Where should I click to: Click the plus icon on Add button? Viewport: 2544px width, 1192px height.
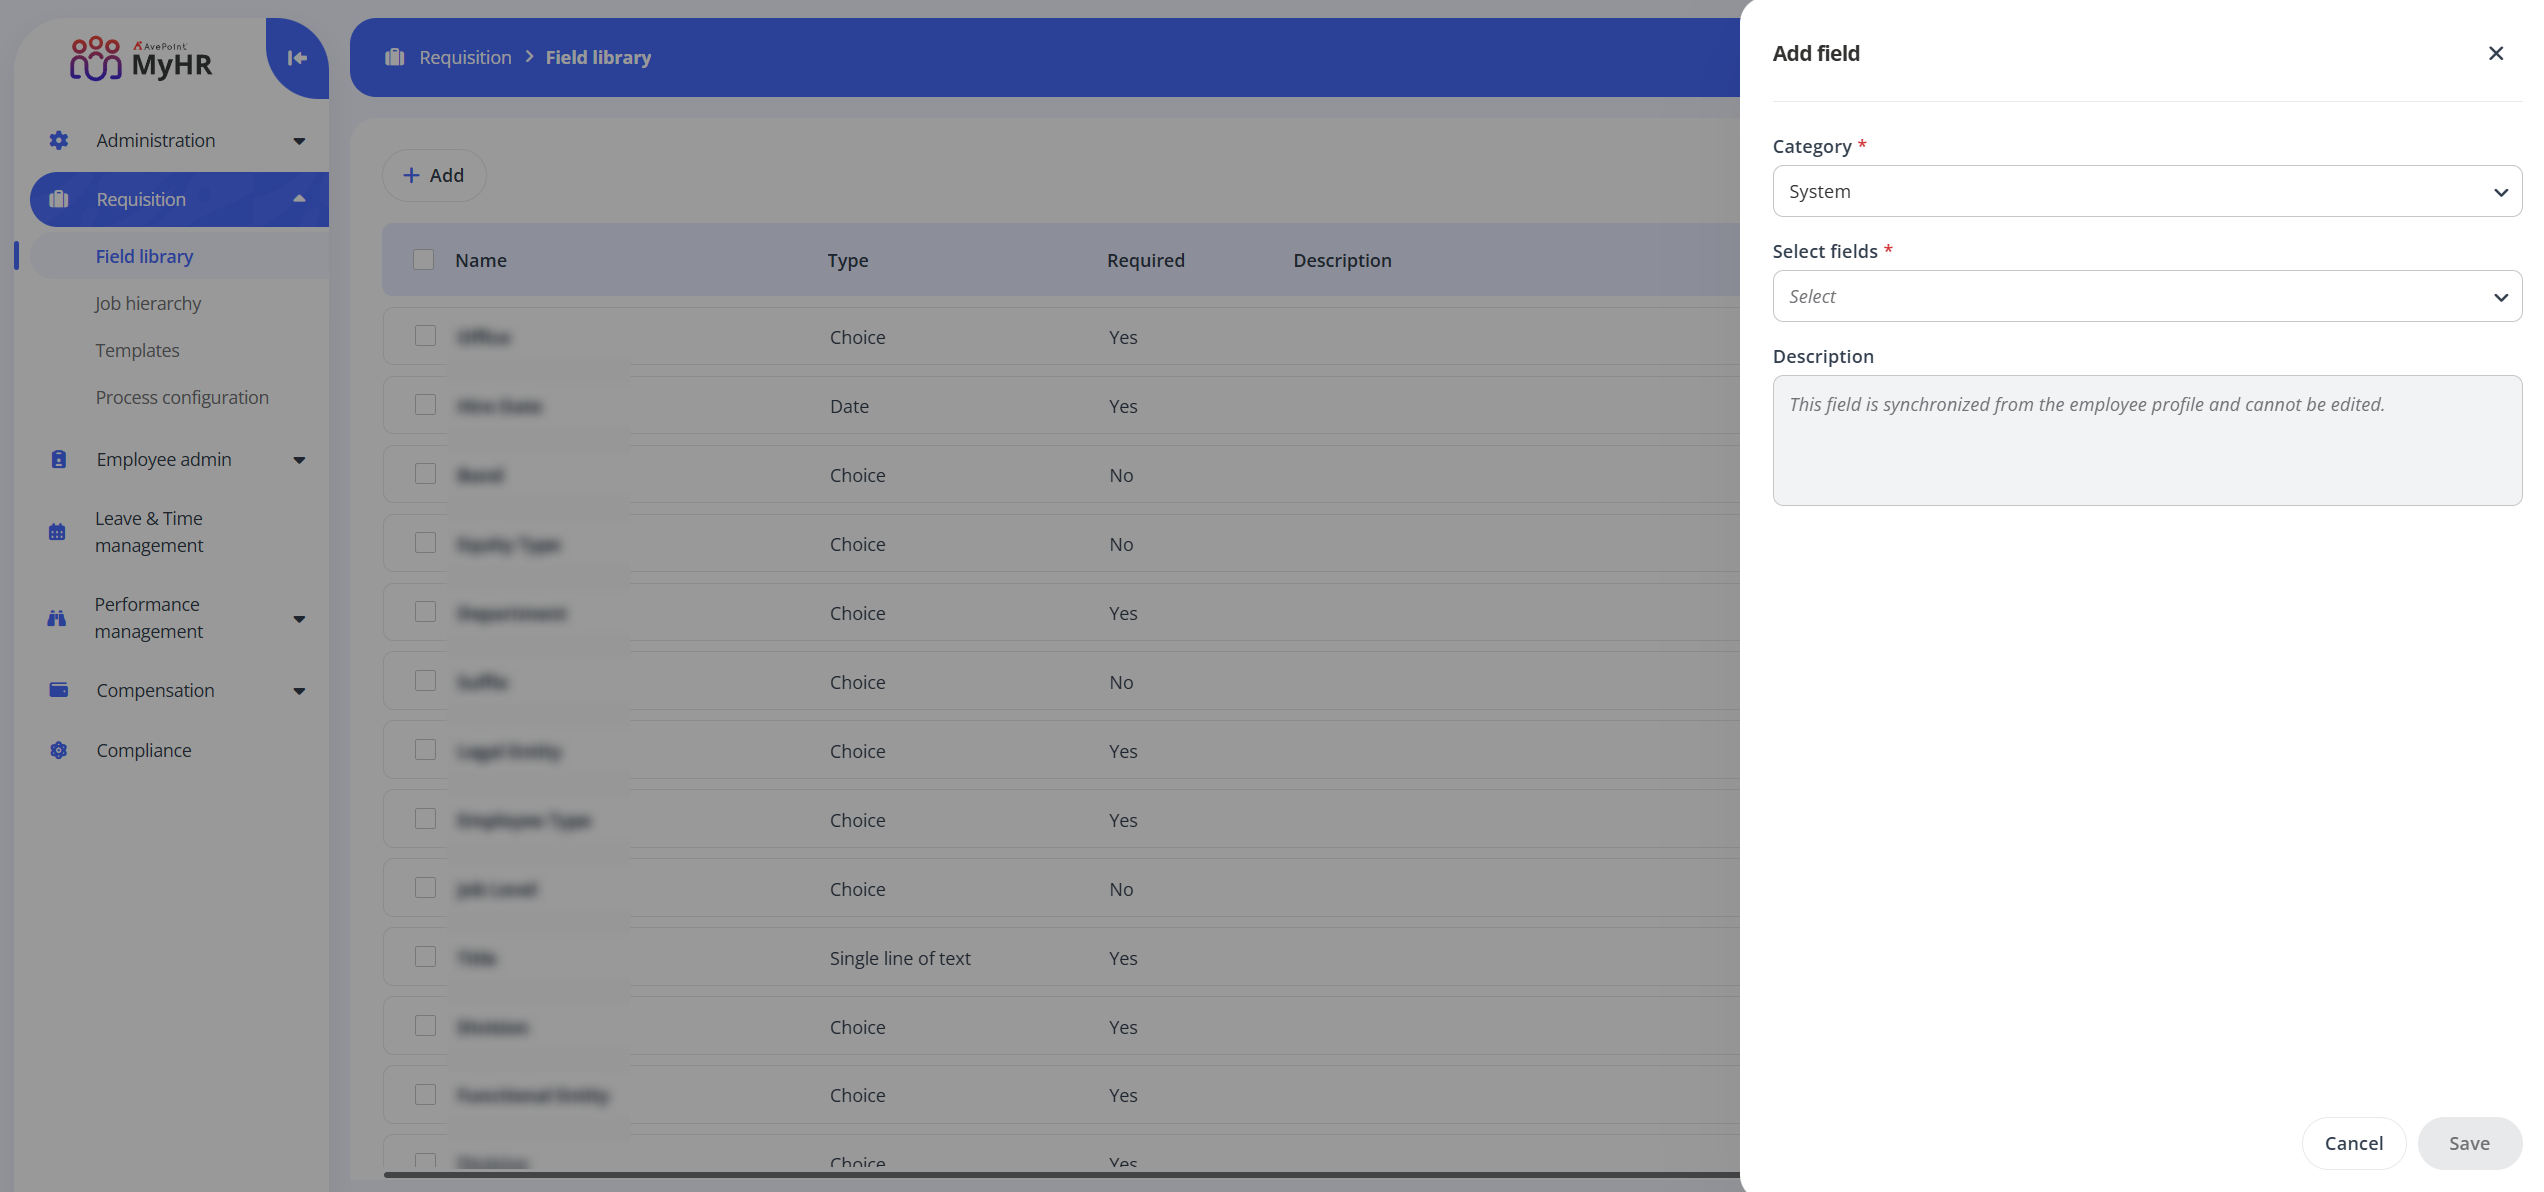411,175
